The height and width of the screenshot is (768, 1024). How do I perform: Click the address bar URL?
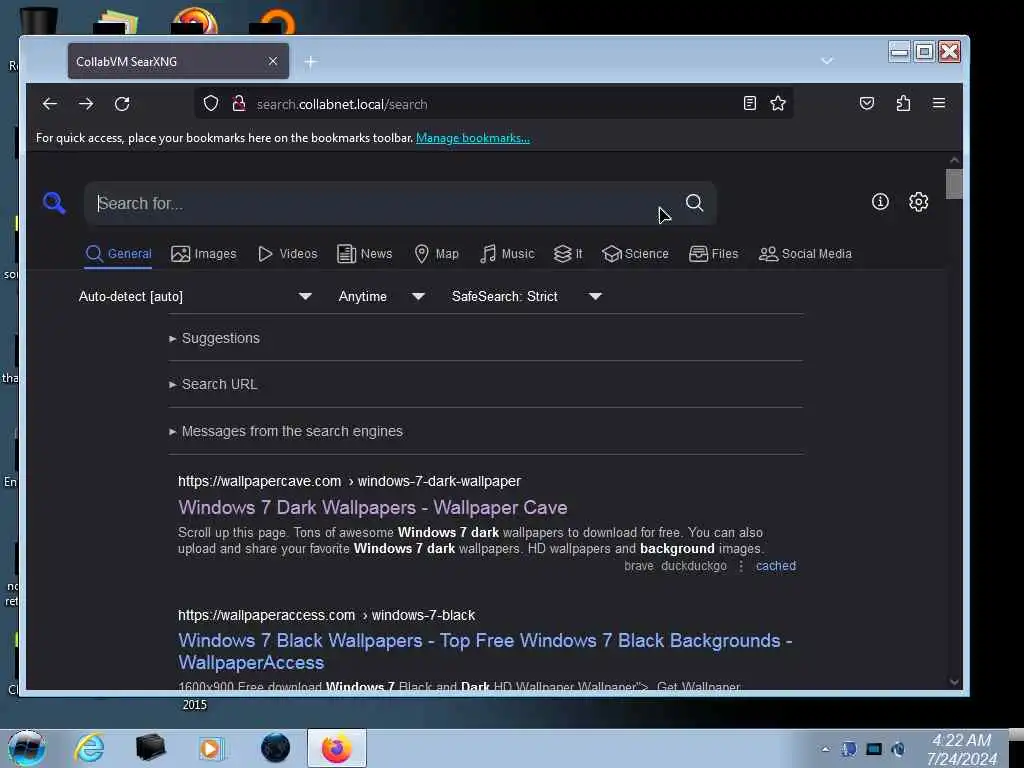coord(342,104)
